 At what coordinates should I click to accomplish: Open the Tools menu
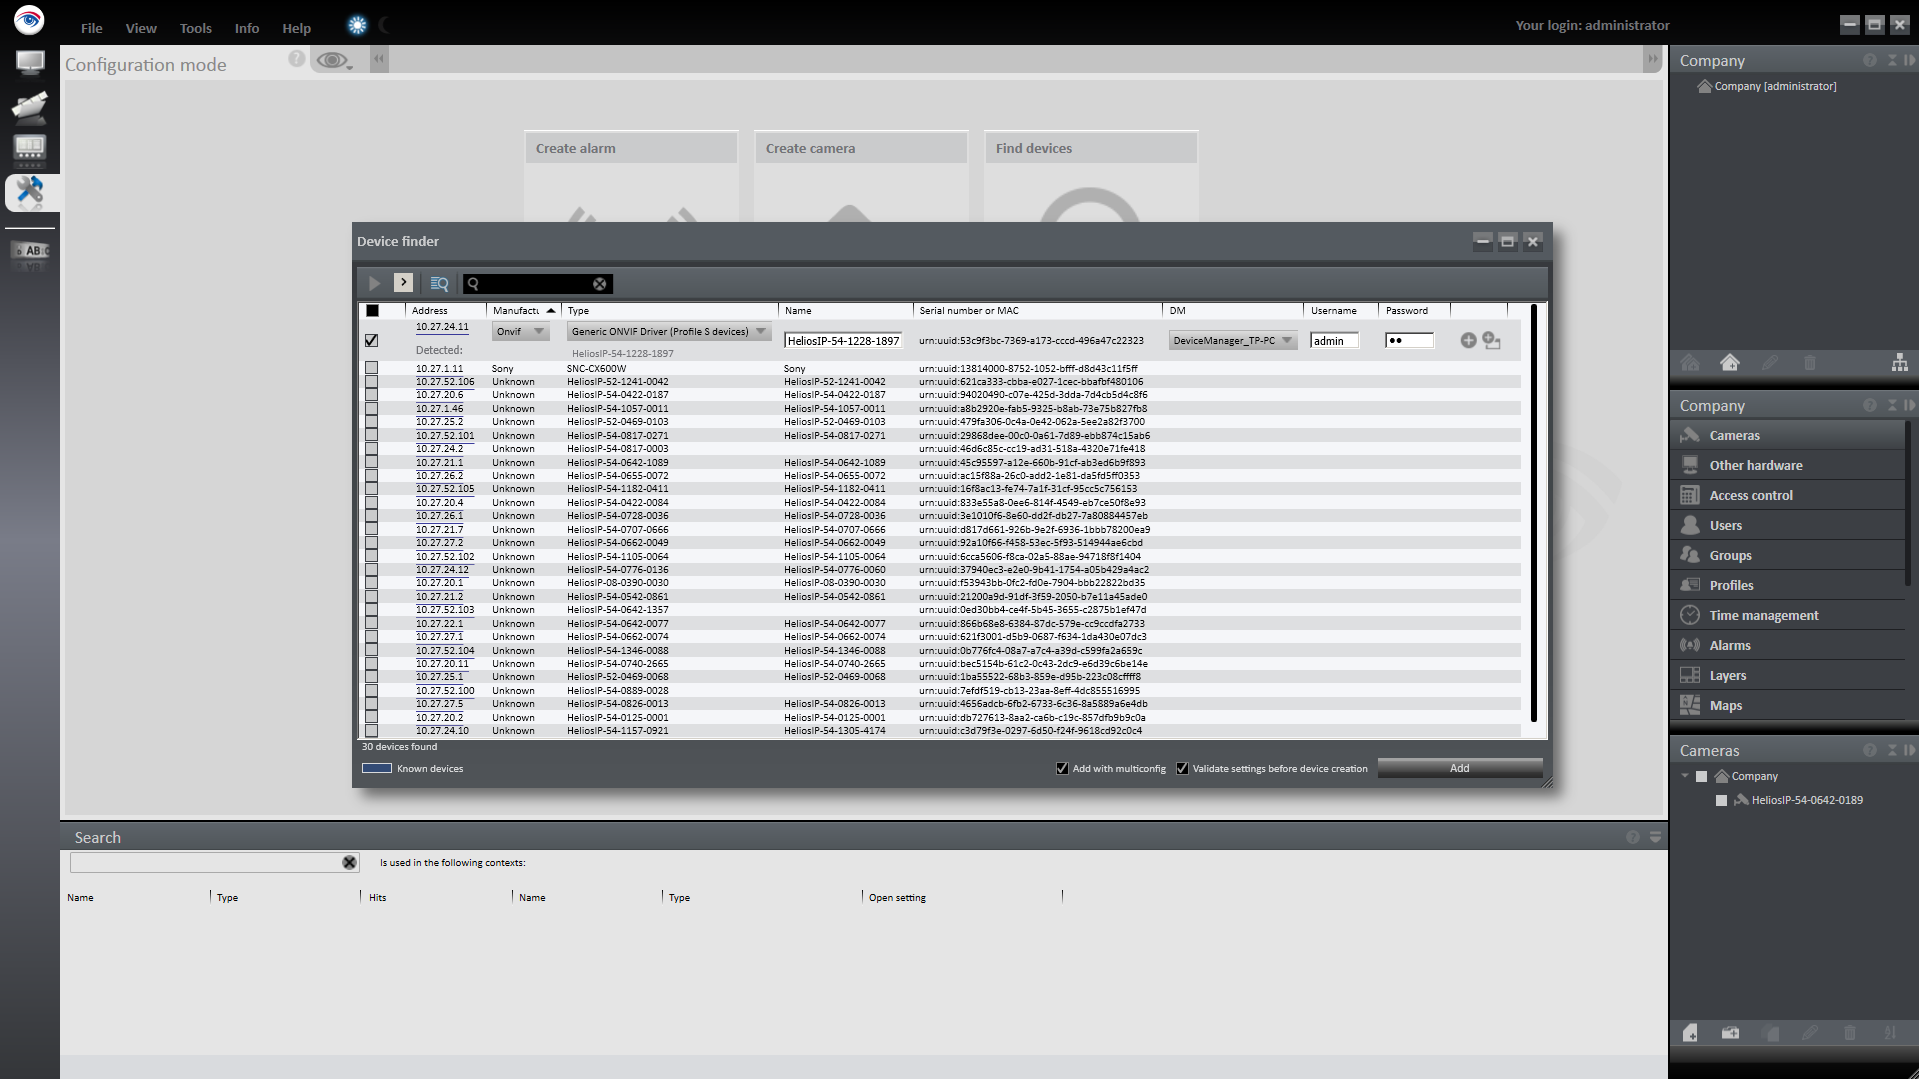pos(195,28)
